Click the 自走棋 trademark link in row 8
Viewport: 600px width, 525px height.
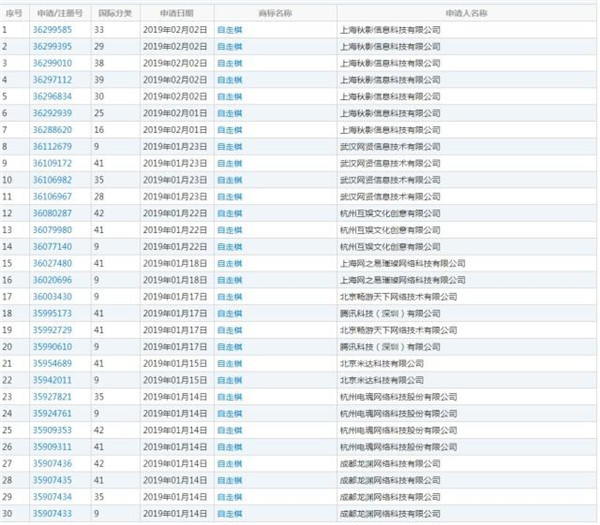(x=230, y=147)
